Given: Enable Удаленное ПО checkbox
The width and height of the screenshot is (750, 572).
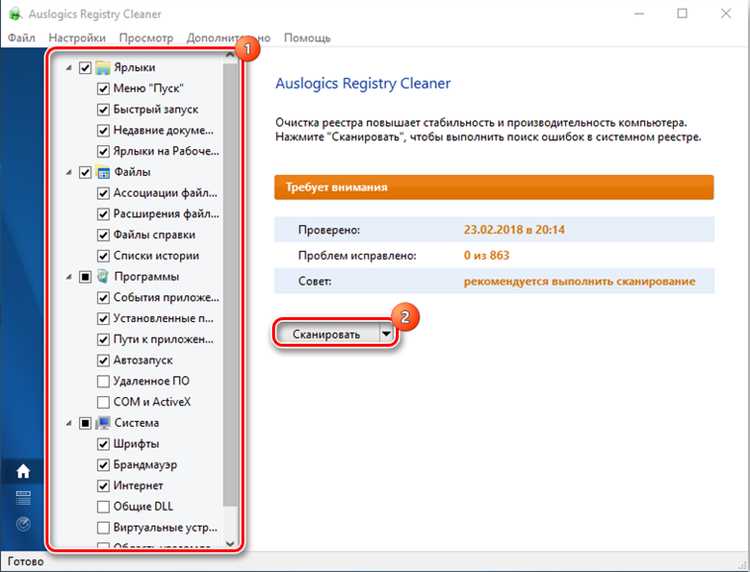Looking at the screenshot, I should [x=103, y=381].
